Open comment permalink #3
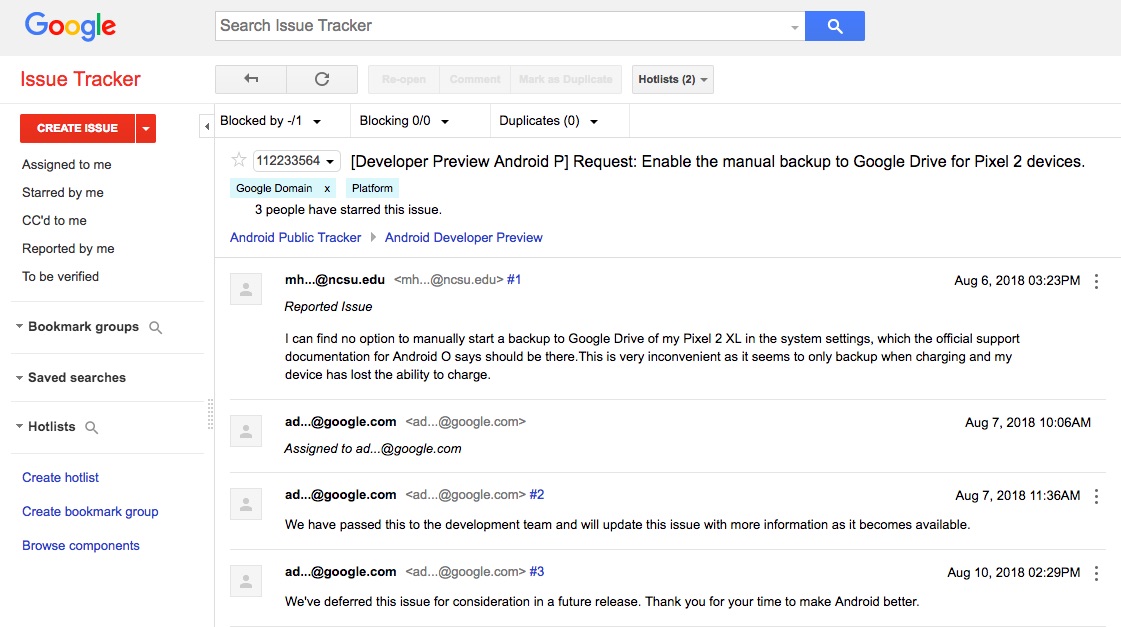1121x627 pixels. click(x=537, y=571)
